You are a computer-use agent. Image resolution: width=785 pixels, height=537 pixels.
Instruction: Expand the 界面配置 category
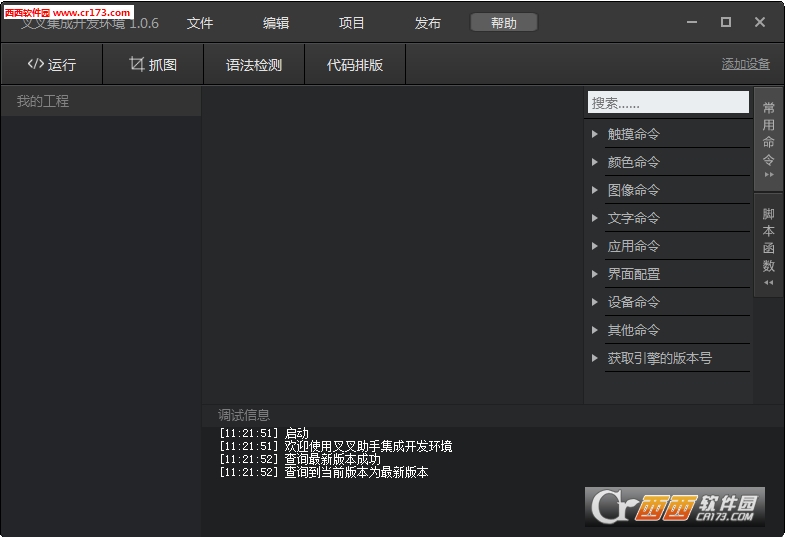pos(670,274)
